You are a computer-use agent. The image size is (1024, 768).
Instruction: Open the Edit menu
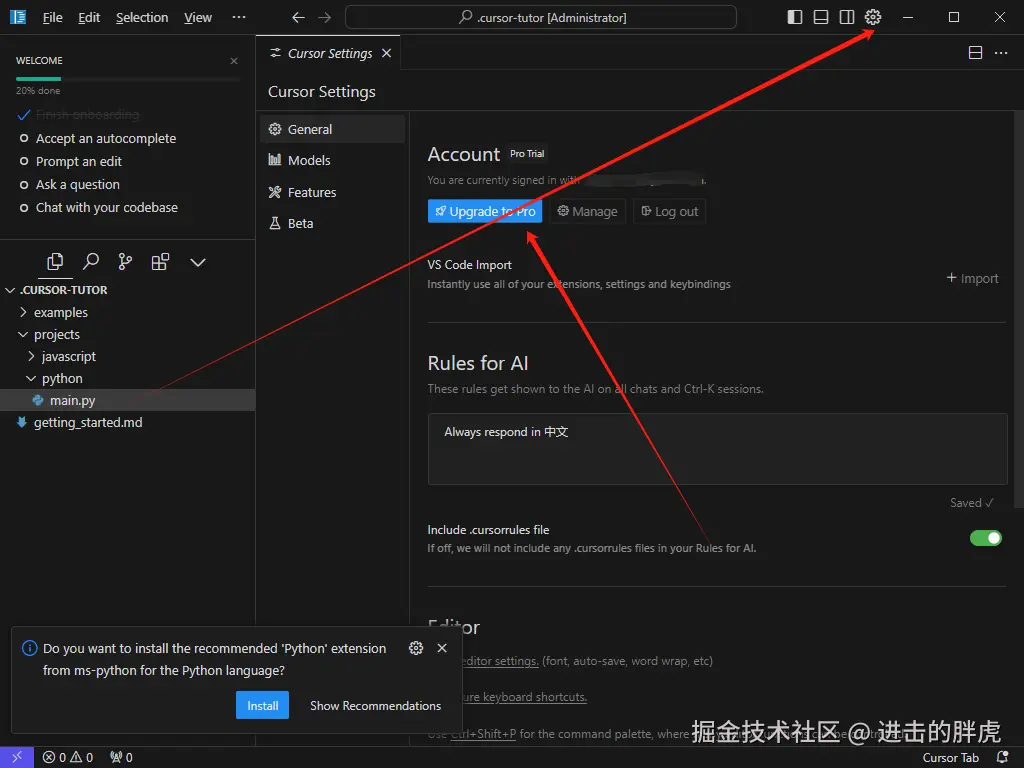coord(89,18)
